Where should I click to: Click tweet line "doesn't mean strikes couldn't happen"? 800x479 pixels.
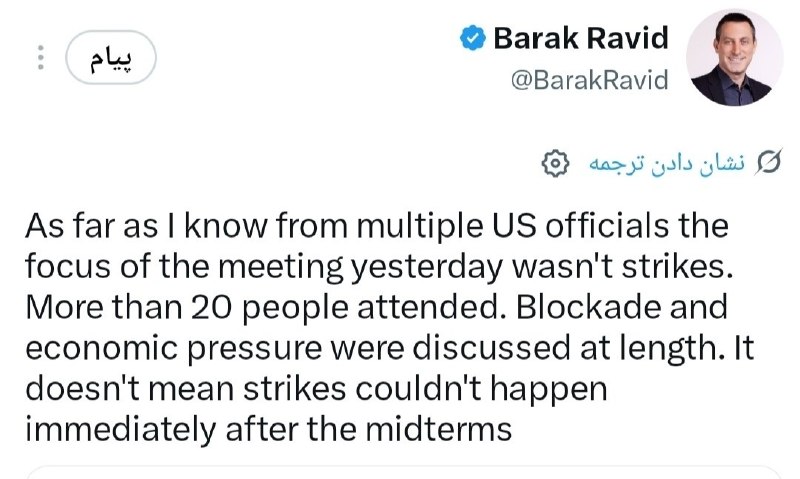[316, 389]
